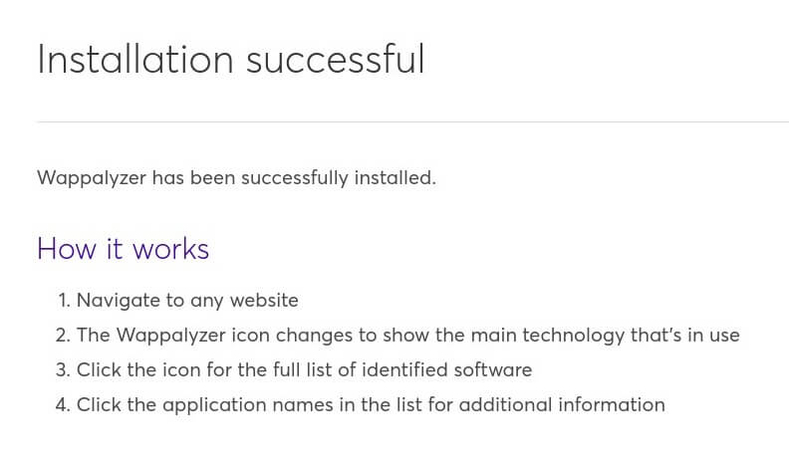
Task: Click the "Installation successful" page heading
Action: [231, 59]
